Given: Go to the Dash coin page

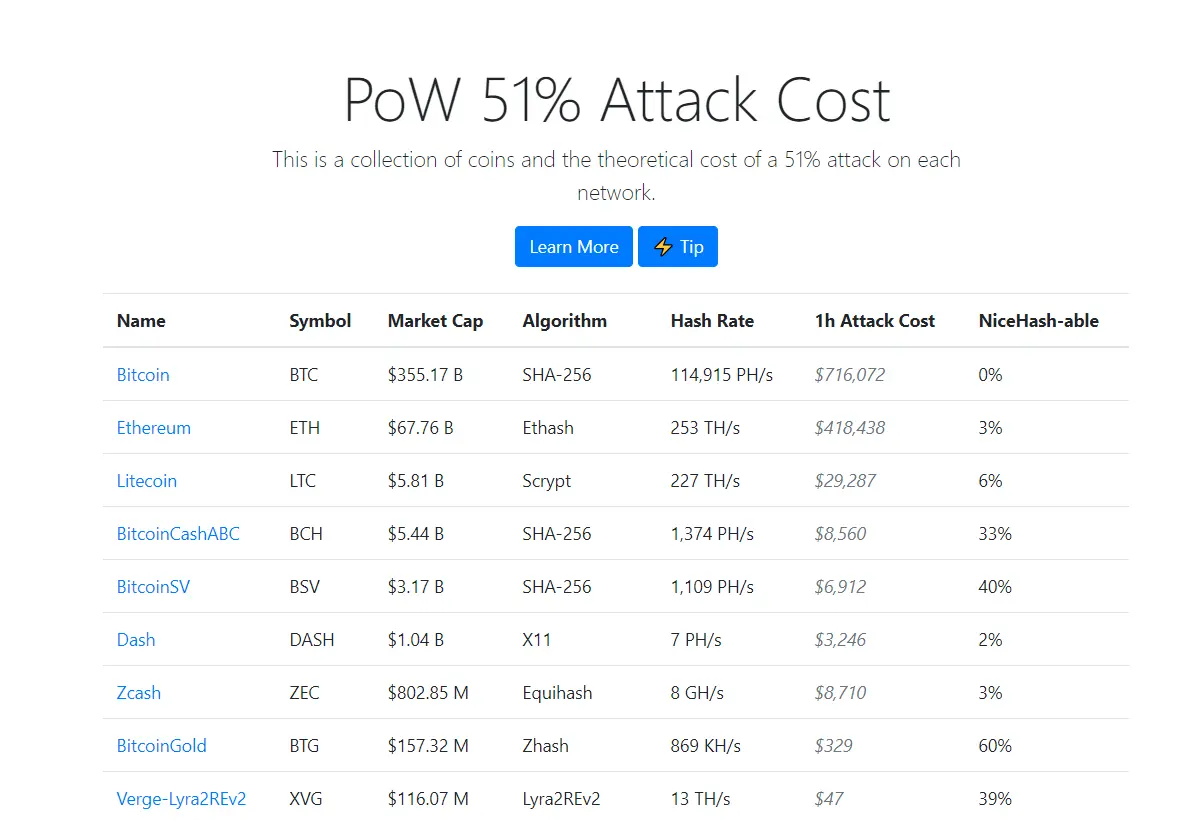Looking at the screenshot, I should click(x=136, y=641).
